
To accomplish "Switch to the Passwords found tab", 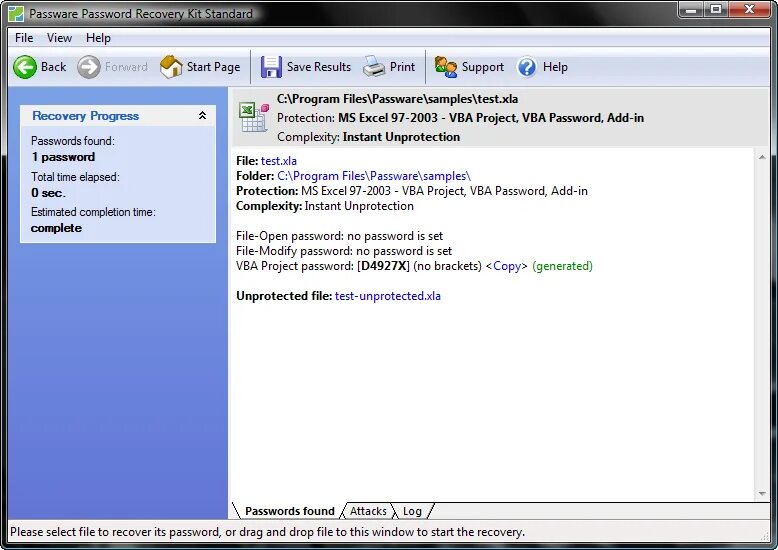I will click(x=290, y=511).
